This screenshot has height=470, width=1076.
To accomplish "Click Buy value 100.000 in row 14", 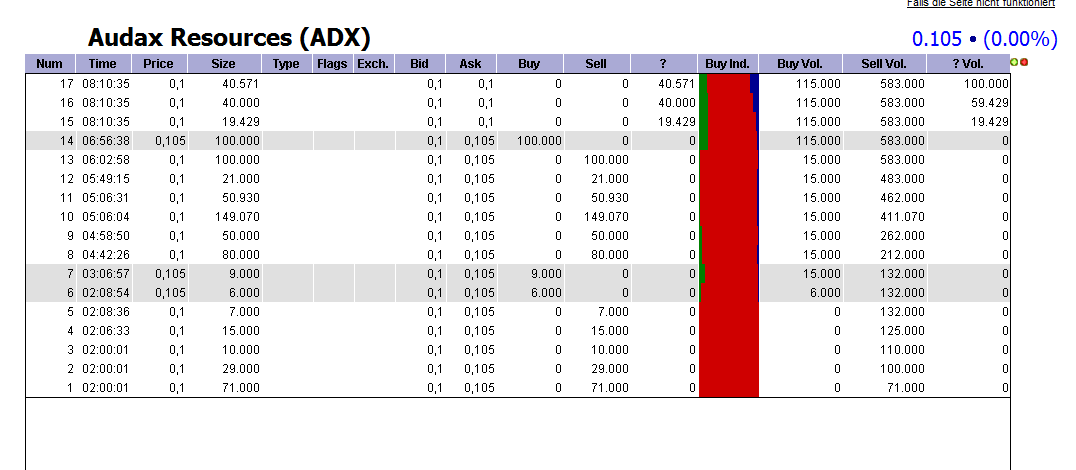I will (x=541, y=141).
